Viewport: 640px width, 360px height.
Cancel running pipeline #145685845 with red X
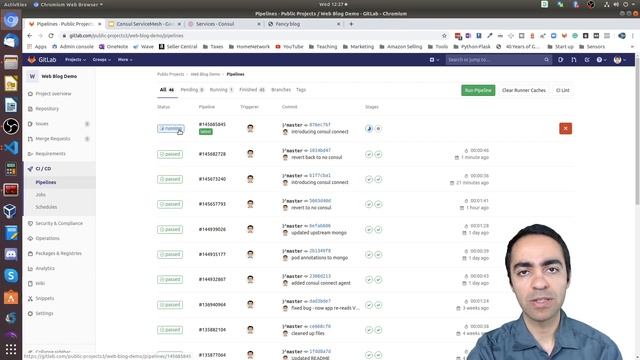coord(565,129)
